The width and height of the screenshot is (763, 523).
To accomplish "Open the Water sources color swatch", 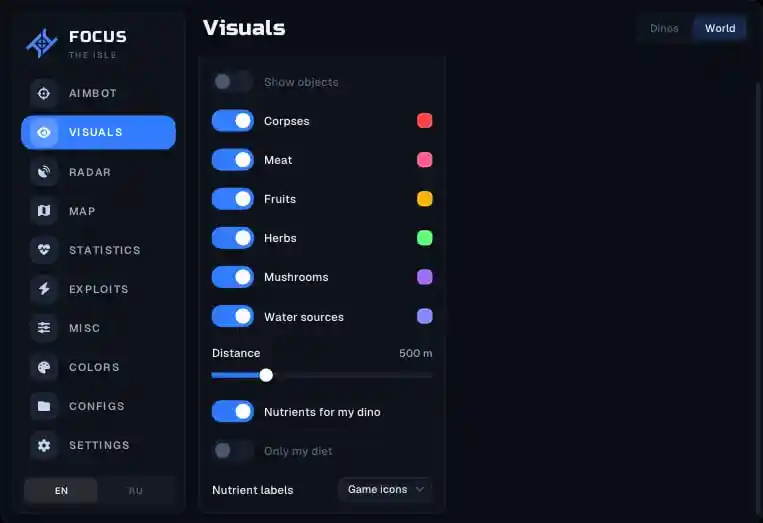I will 425,316.
